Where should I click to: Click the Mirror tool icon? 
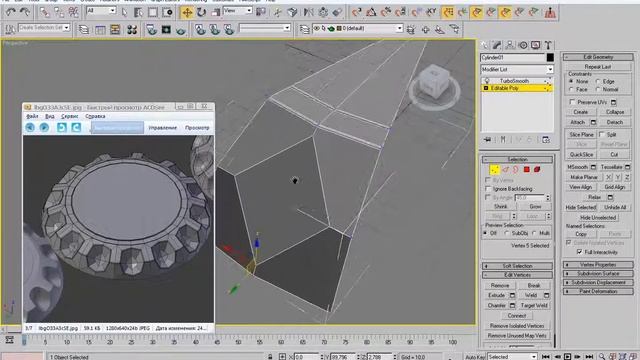point(309,13)
